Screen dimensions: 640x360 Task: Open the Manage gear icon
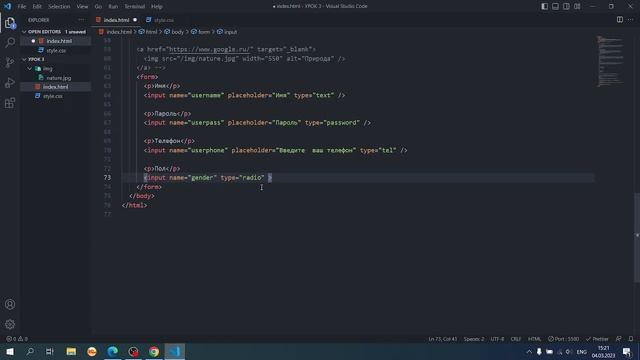click(x=10, y=324)
